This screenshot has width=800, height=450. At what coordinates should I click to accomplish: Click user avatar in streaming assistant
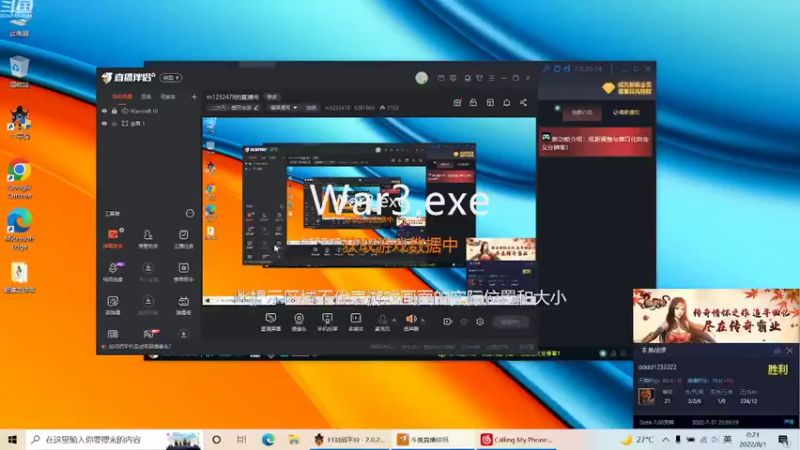(x=421, y=78)
